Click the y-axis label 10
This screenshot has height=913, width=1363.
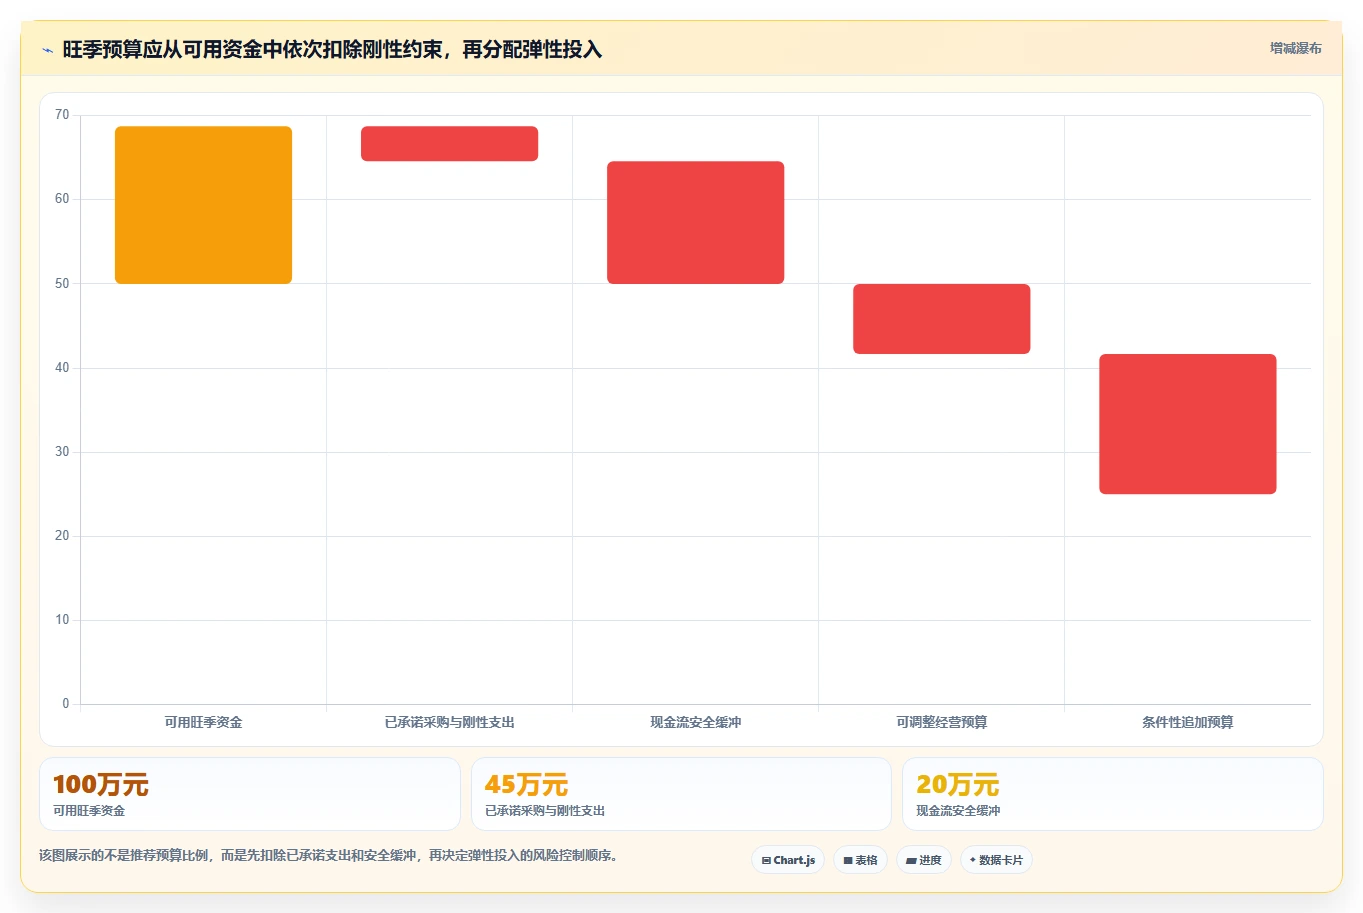[x=62, y=620]
